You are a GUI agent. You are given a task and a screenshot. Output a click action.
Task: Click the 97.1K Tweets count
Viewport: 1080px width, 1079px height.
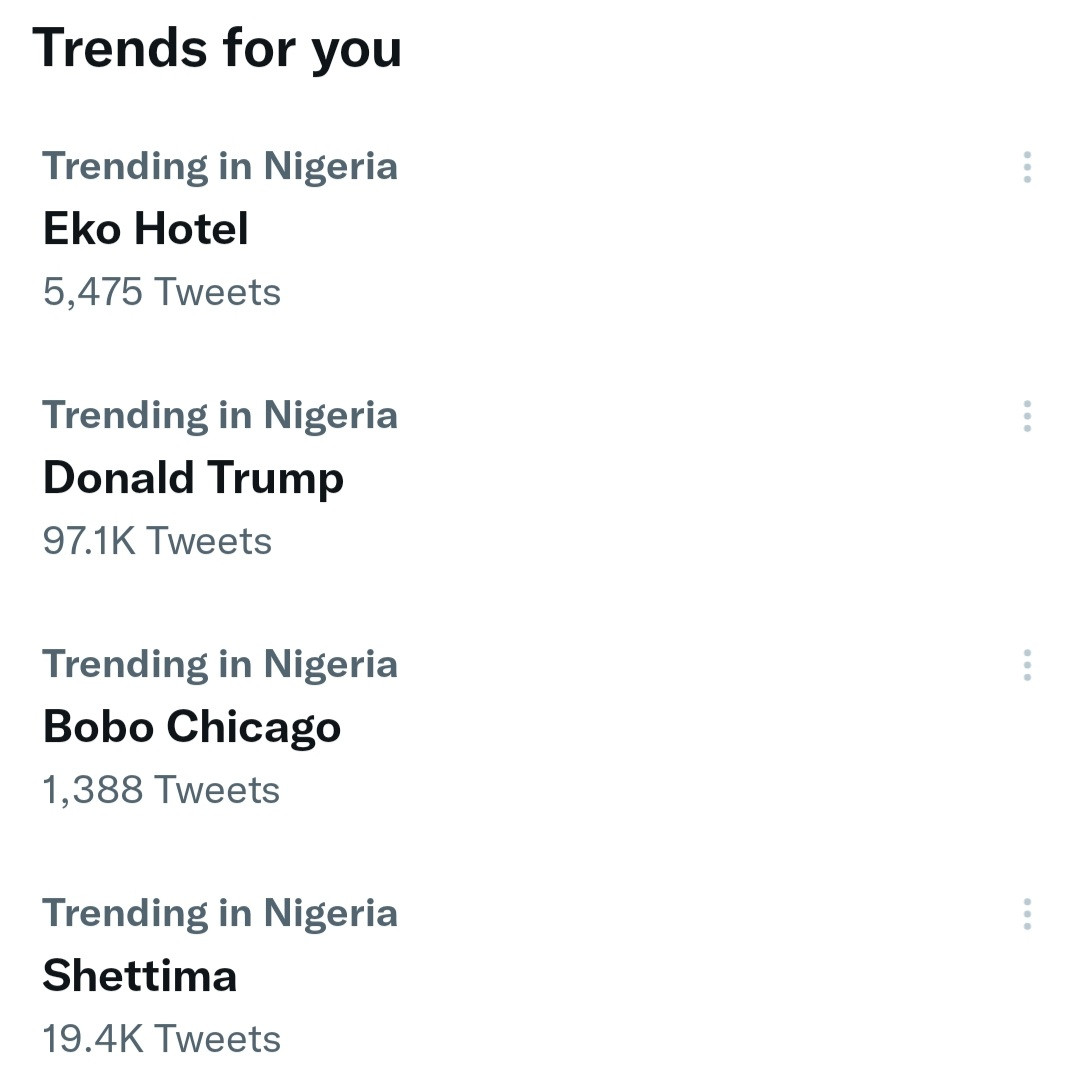[x=157, y=541]
